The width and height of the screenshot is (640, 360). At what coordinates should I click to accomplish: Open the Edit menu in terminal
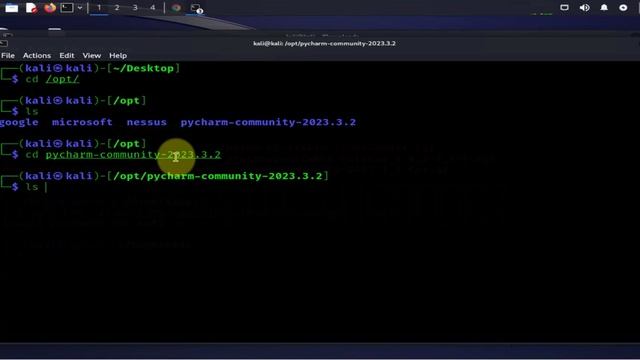[x=67, y=56]
